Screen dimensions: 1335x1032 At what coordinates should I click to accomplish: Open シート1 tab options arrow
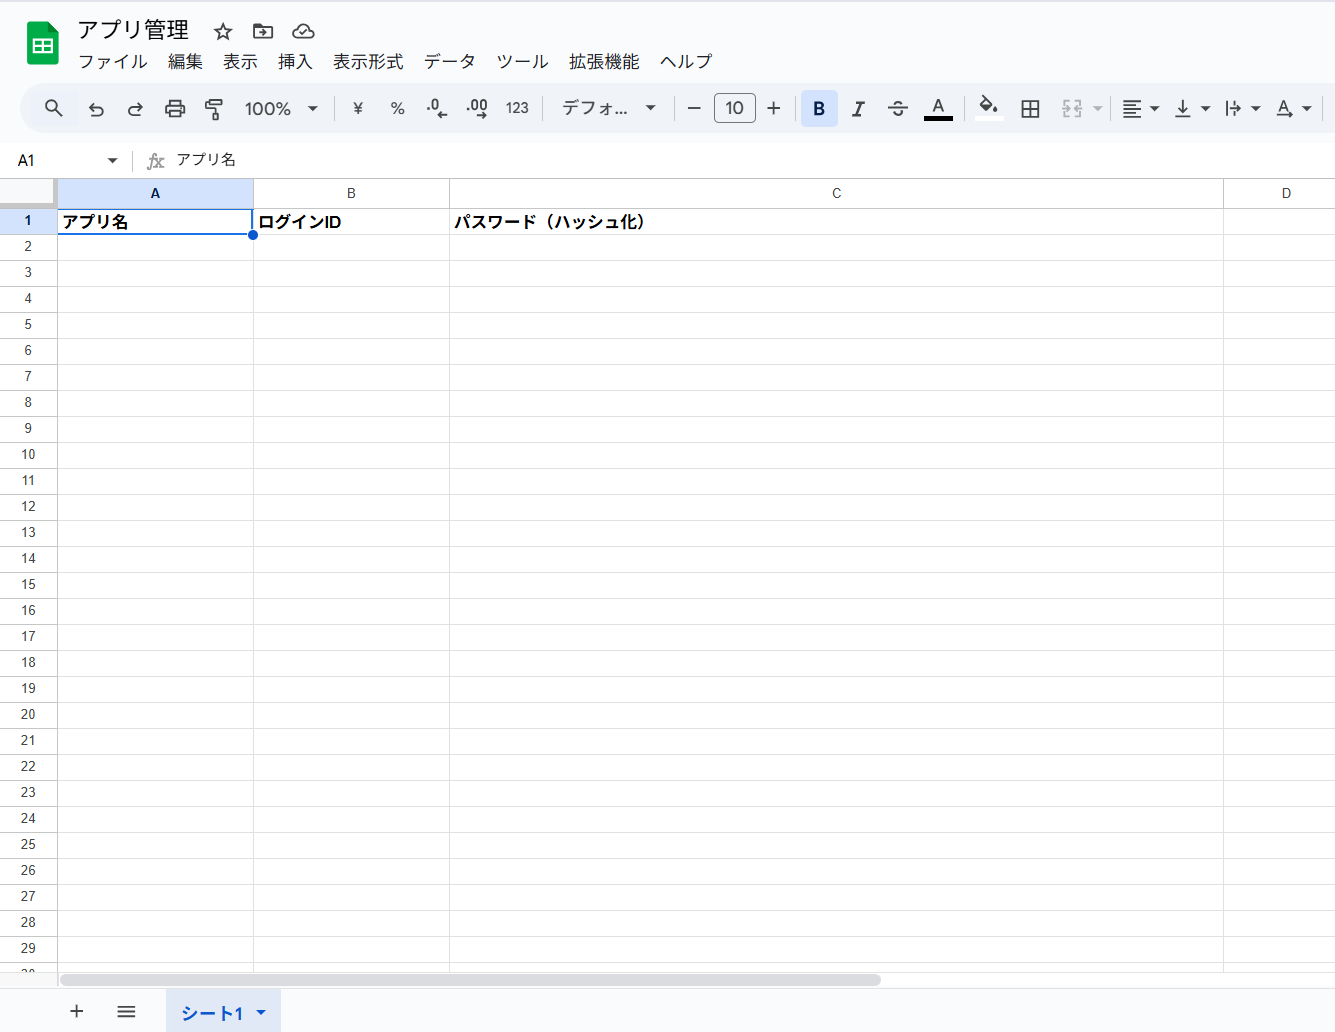(261, 1012)
